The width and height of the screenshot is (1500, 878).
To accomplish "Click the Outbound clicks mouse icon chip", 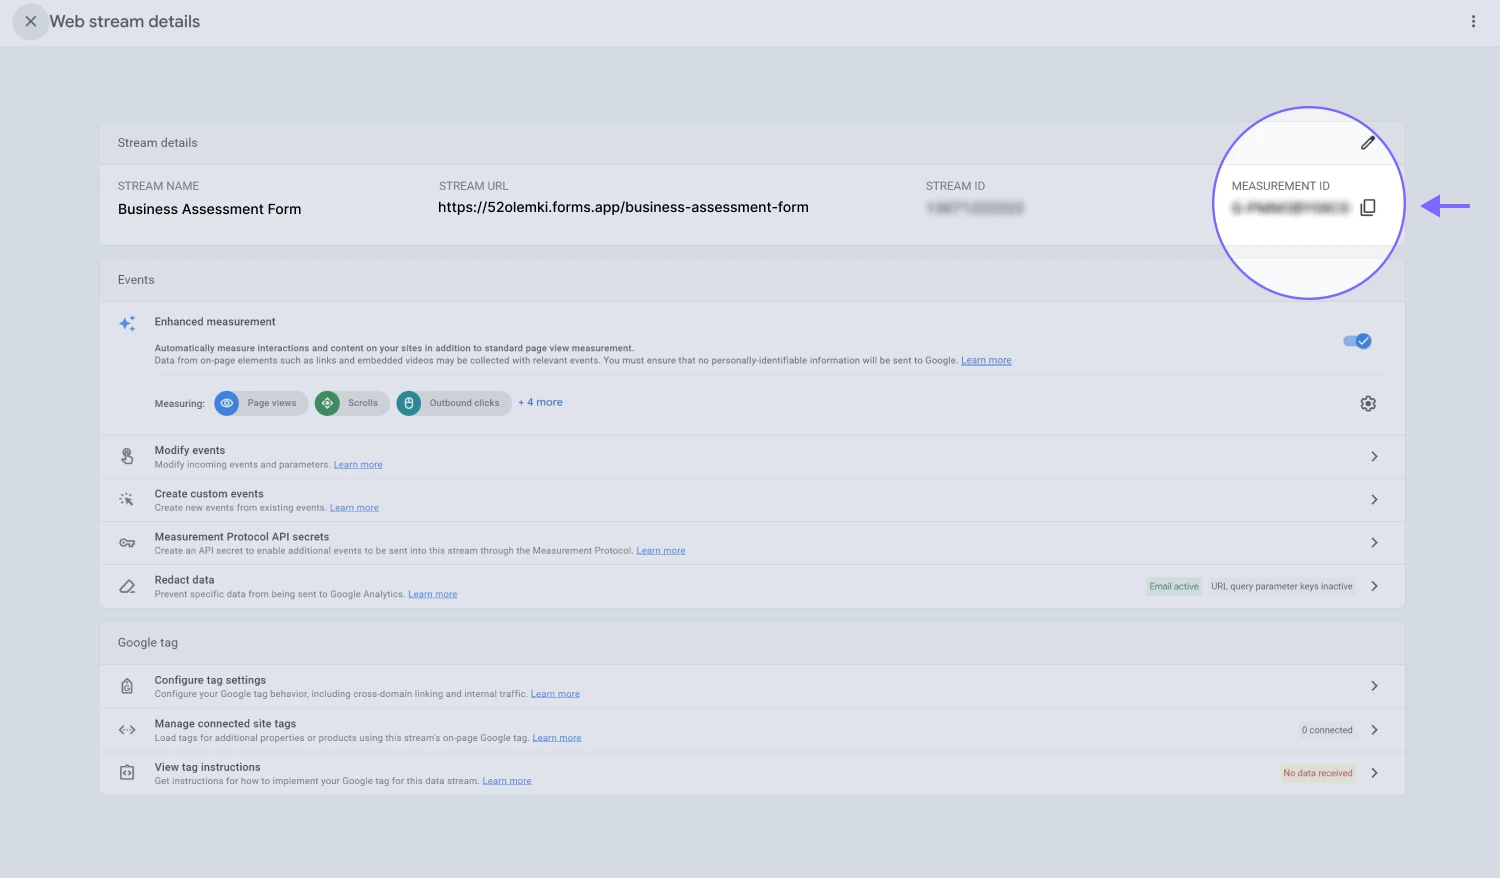I will point(409,403).
